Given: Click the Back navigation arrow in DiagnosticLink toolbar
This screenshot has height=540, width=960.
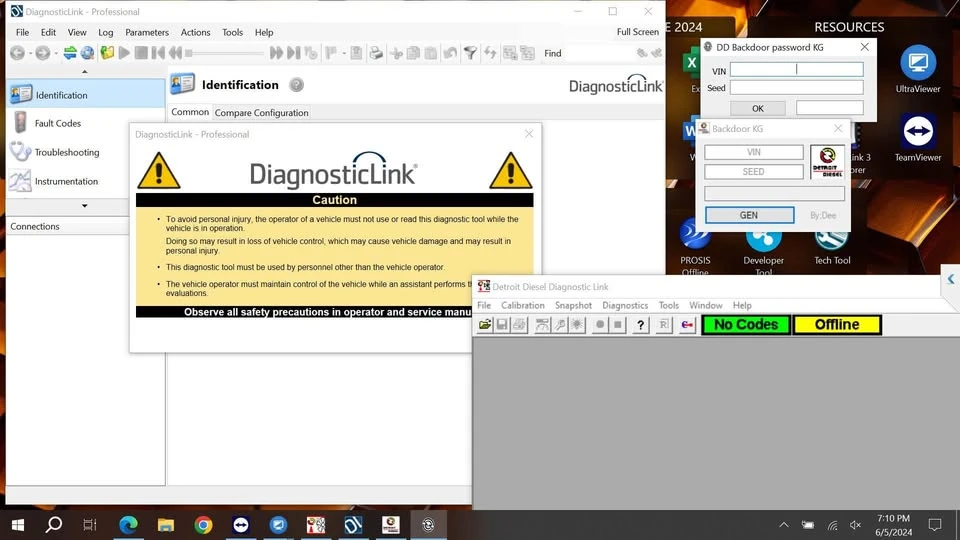Looking at the screenshot, I should click(x=17, y=53).
